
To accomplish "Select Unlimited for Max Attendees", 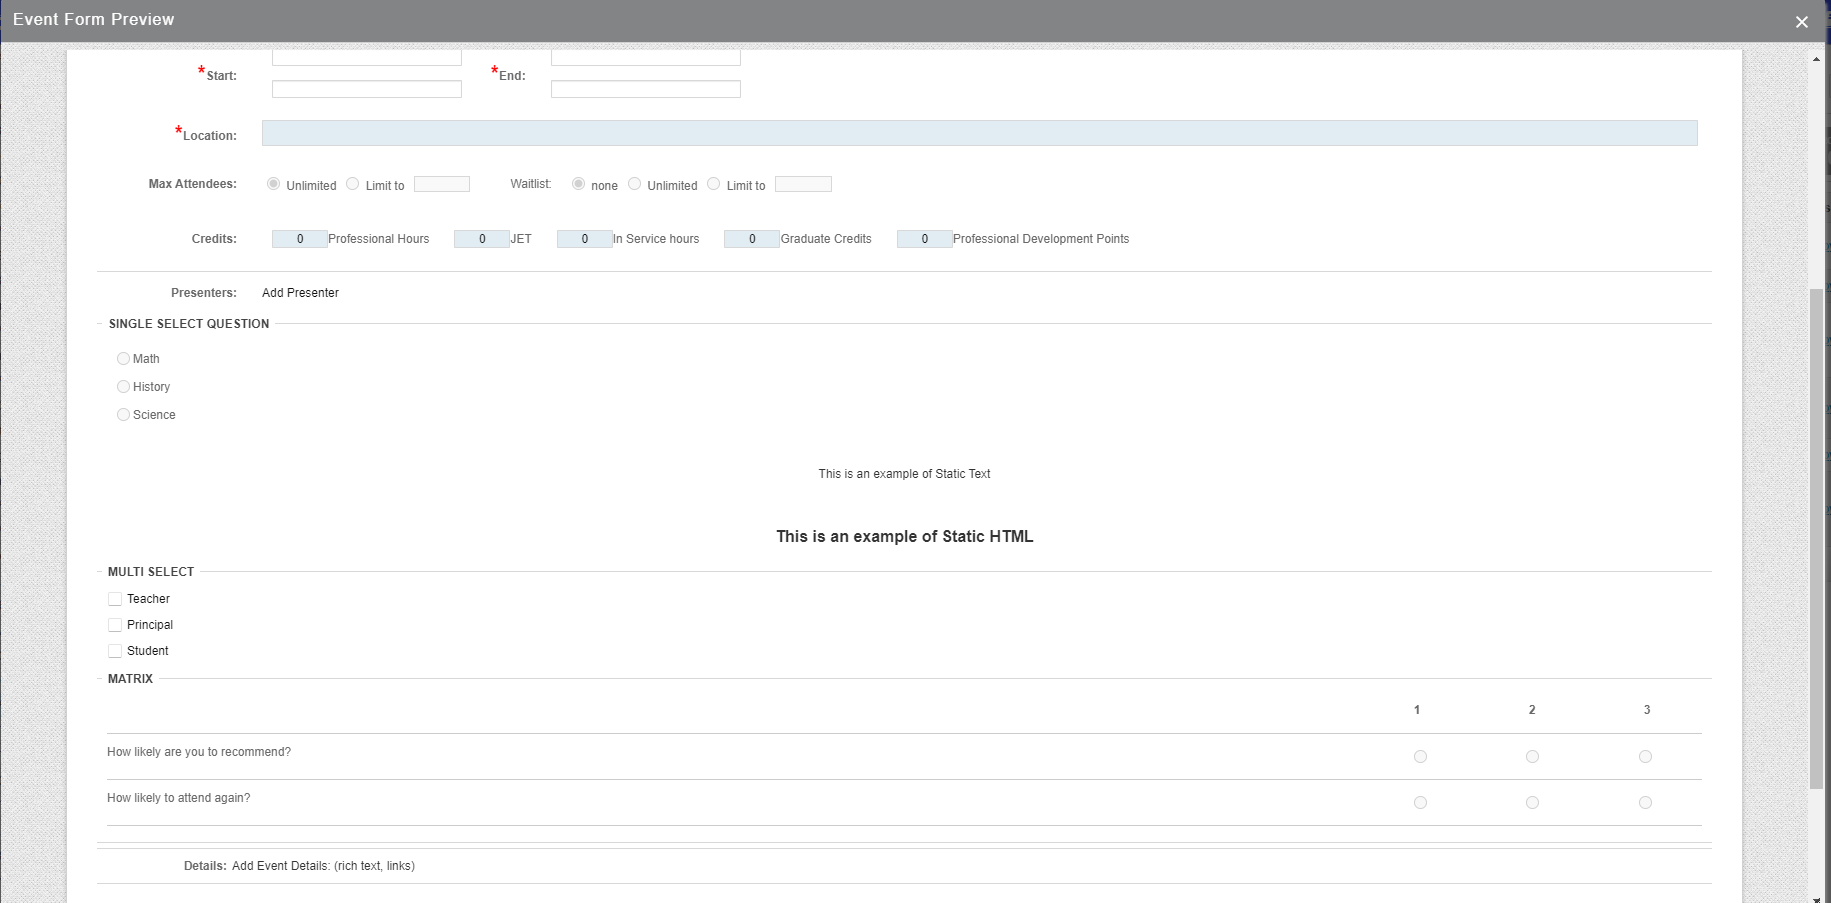I will [273, 183].
